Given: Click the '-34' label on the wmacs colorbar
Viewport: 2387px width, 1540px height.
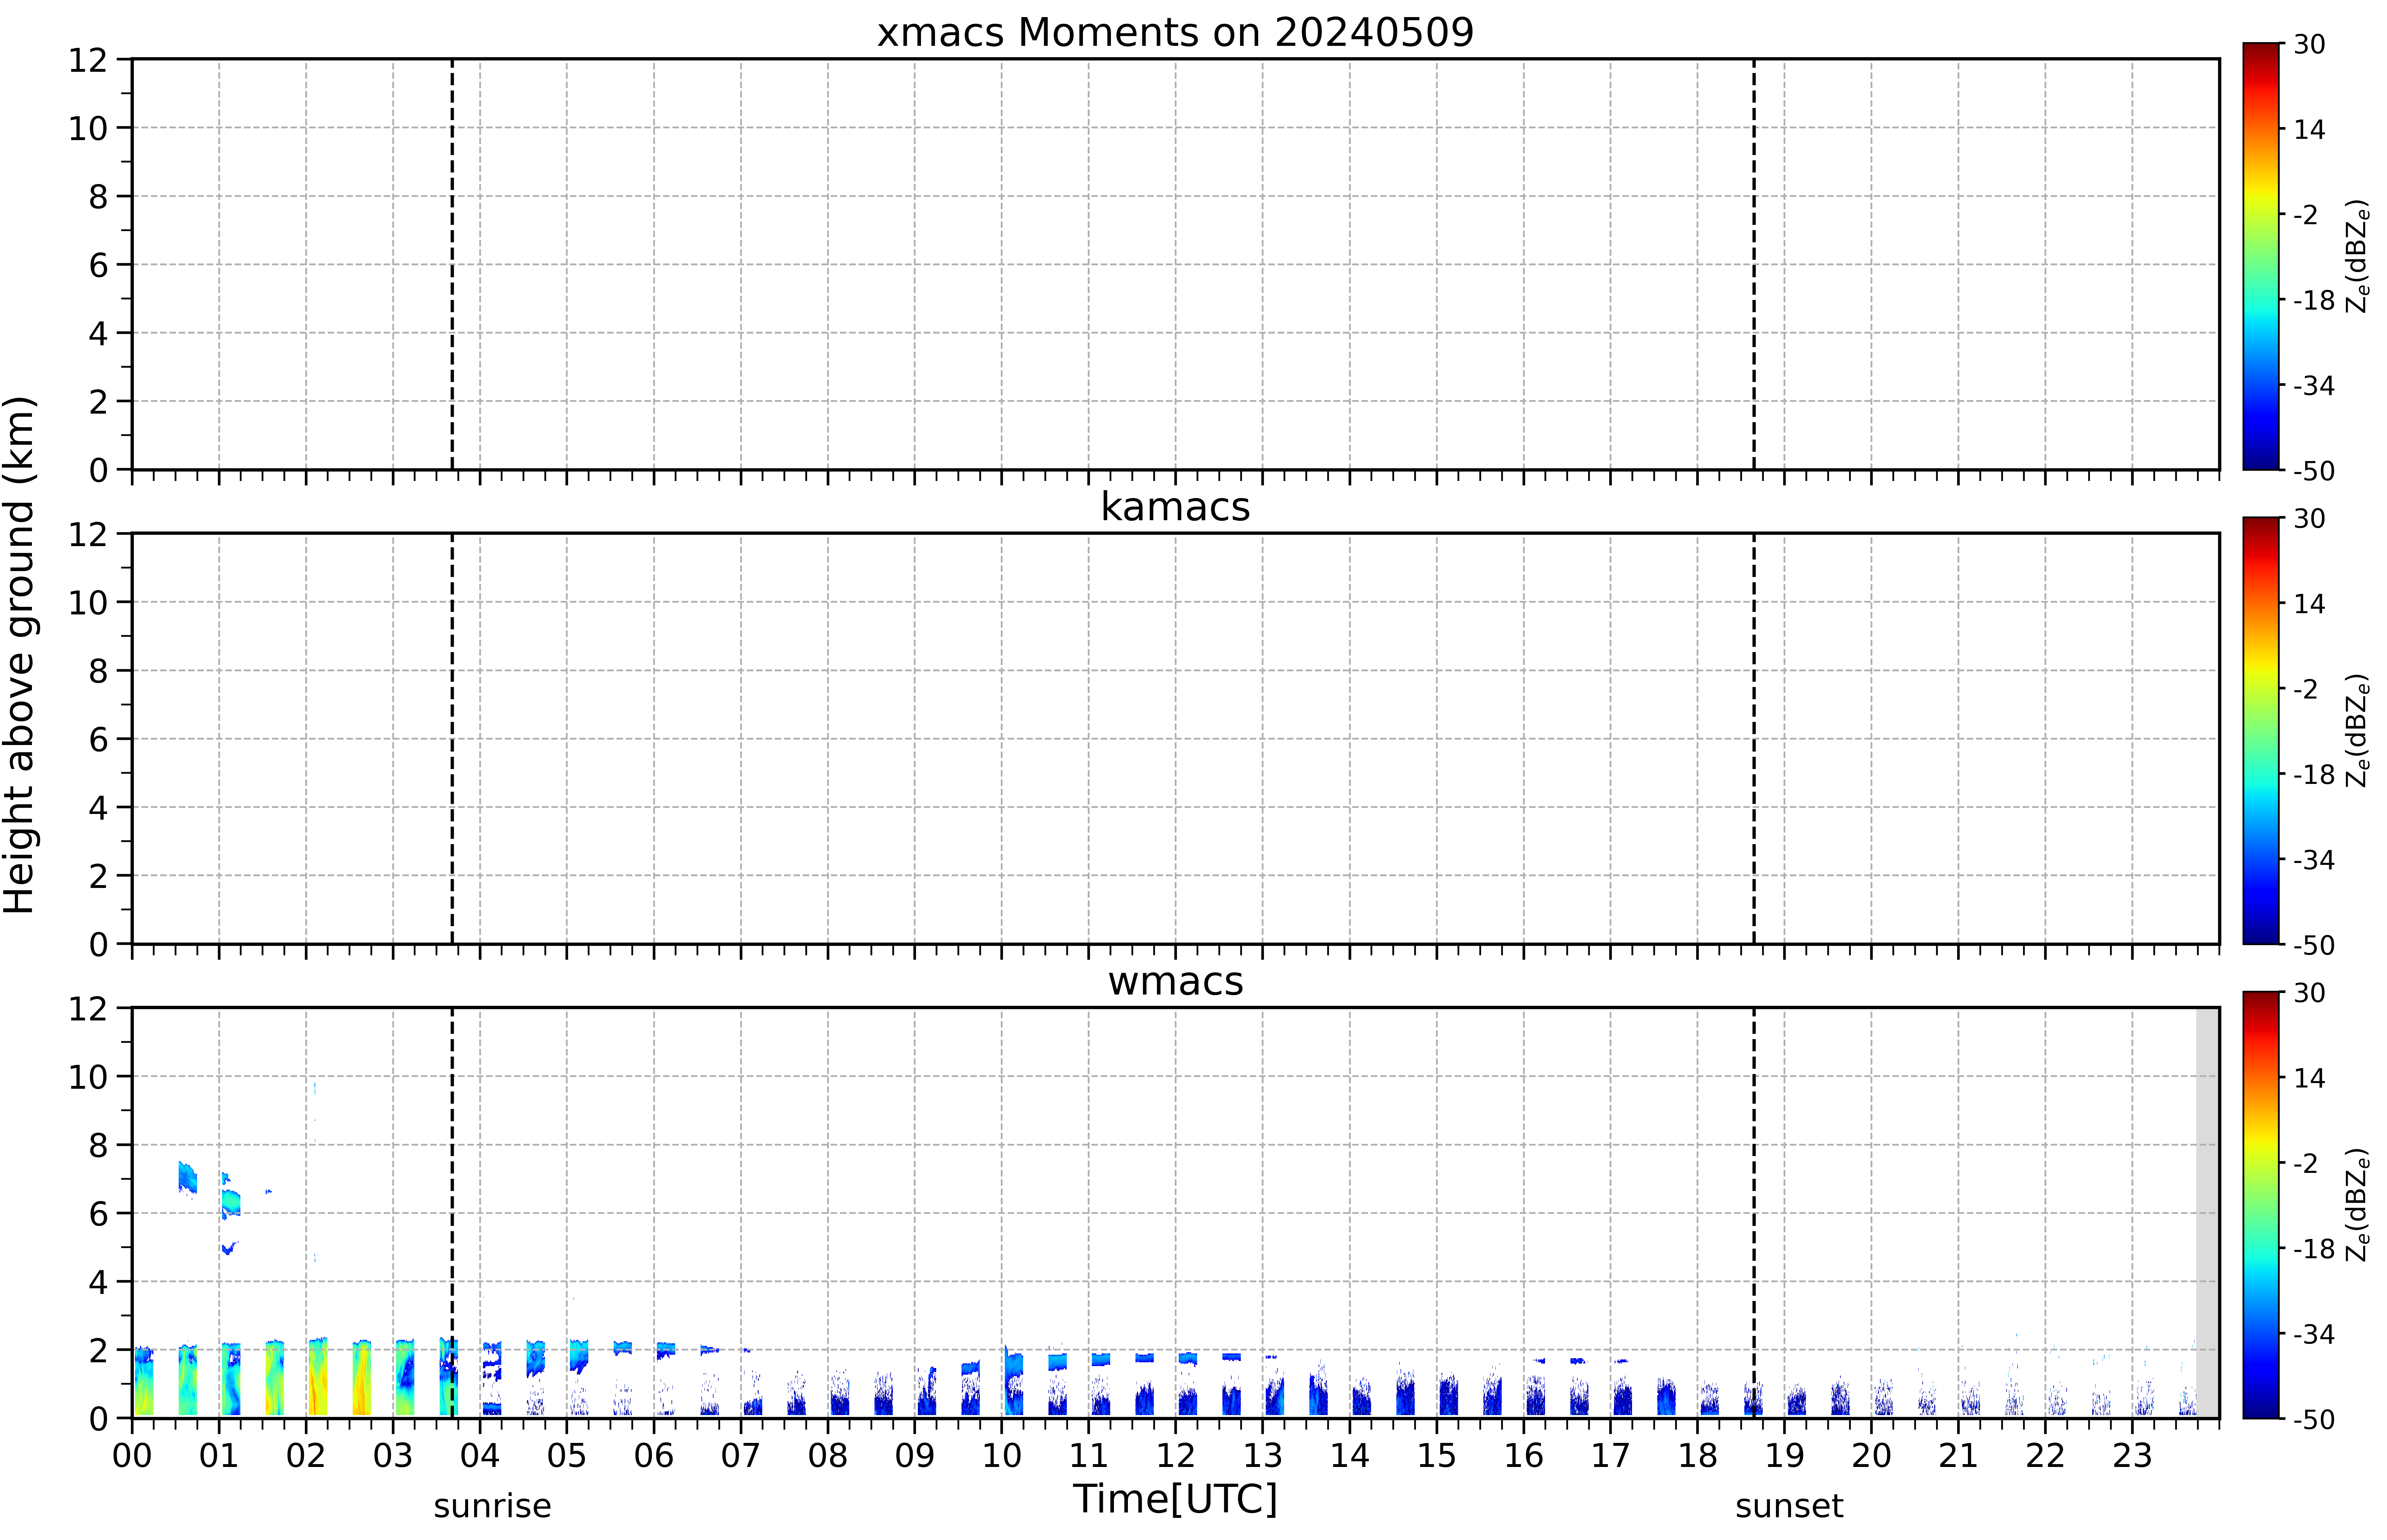Looking at the screenshot, I should click(x=2314, y=1334).
